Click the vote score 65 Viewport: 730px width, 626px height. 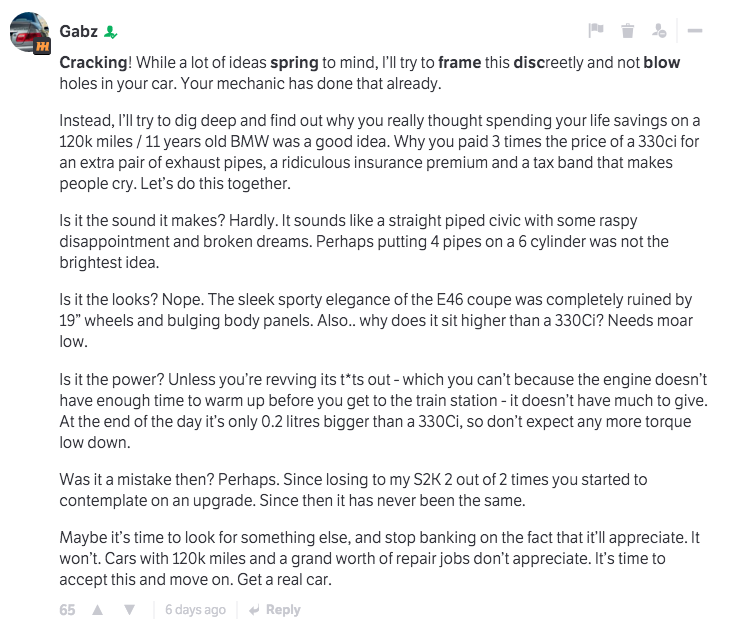point(67,610)
